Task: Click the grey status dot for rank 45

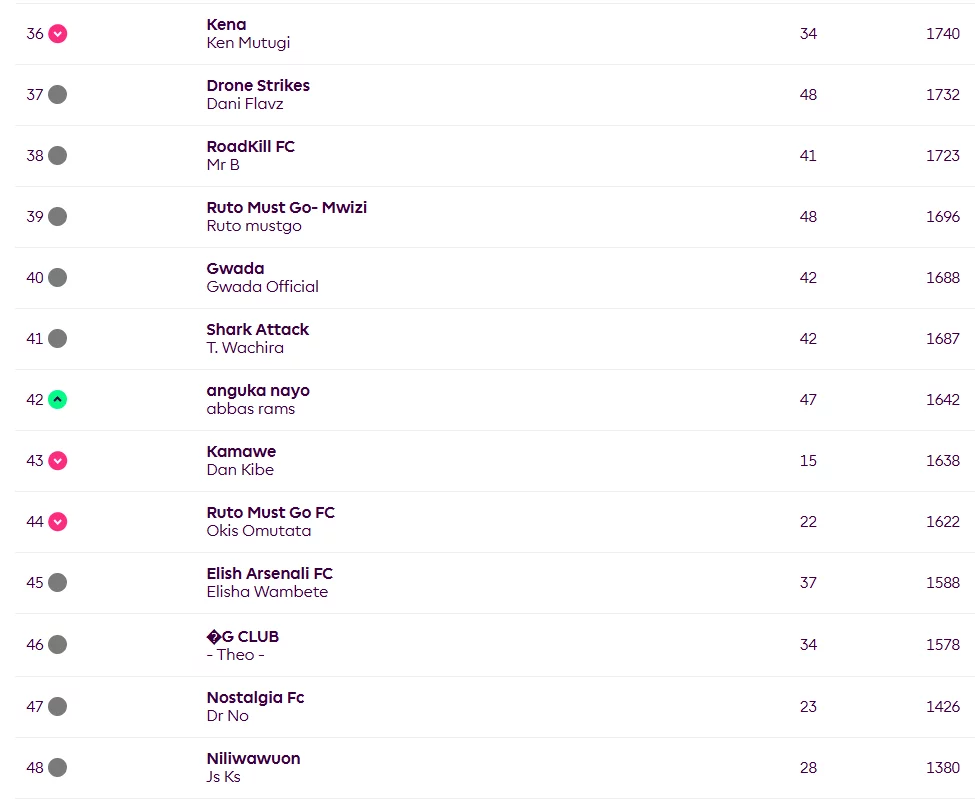Action: (58, 583)
